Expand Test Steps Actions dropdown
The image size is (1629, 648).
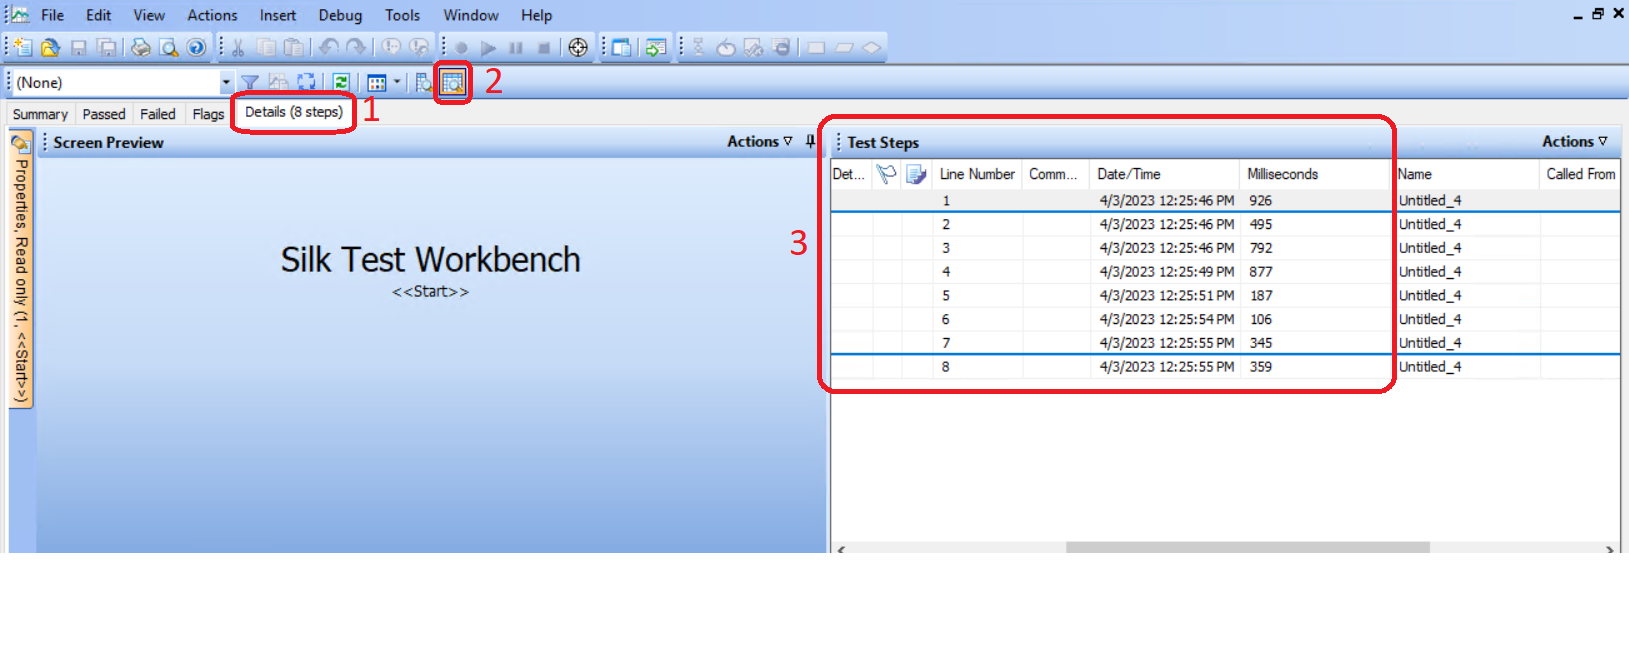(x=1575, y=142)
